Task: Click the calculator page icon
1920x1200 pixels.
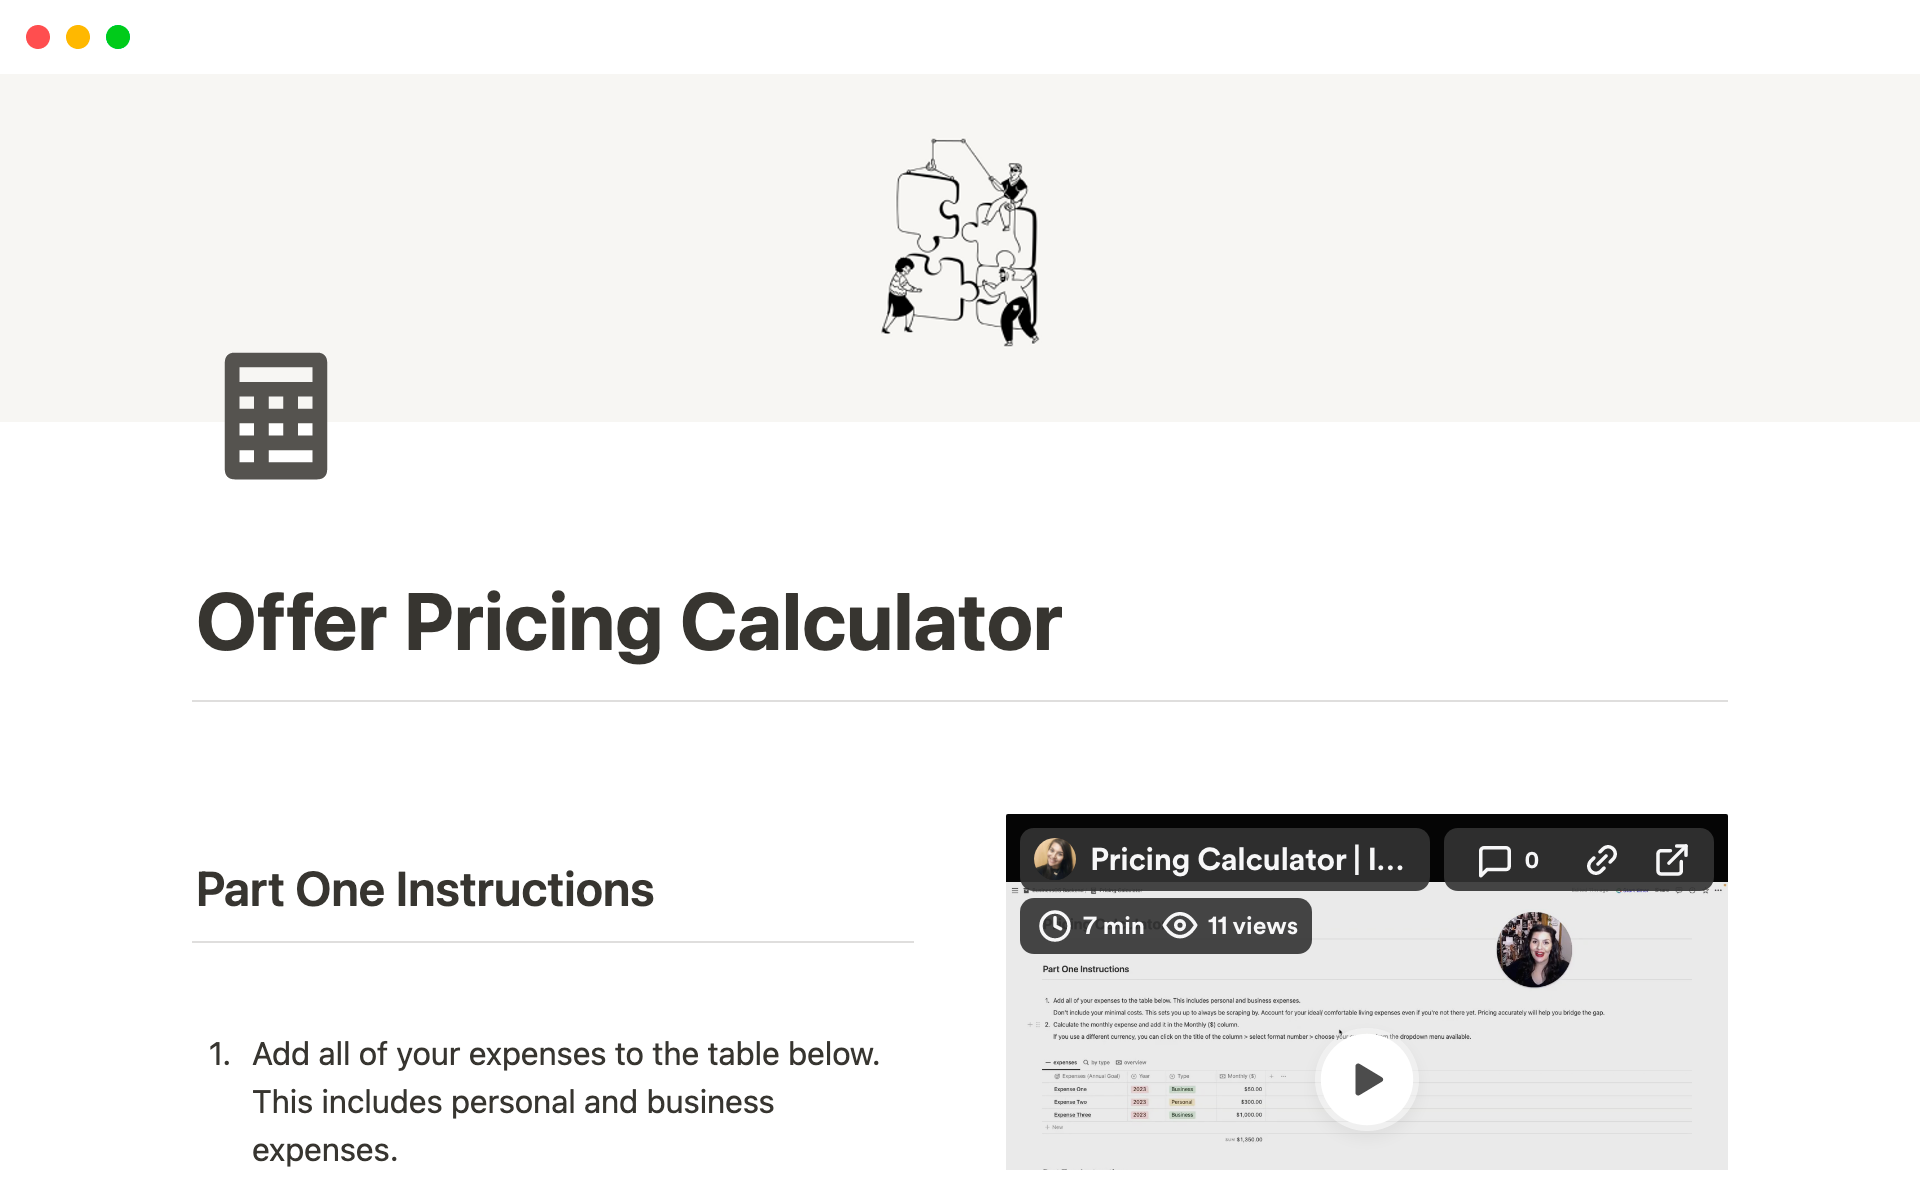Action: coord(276,416)
